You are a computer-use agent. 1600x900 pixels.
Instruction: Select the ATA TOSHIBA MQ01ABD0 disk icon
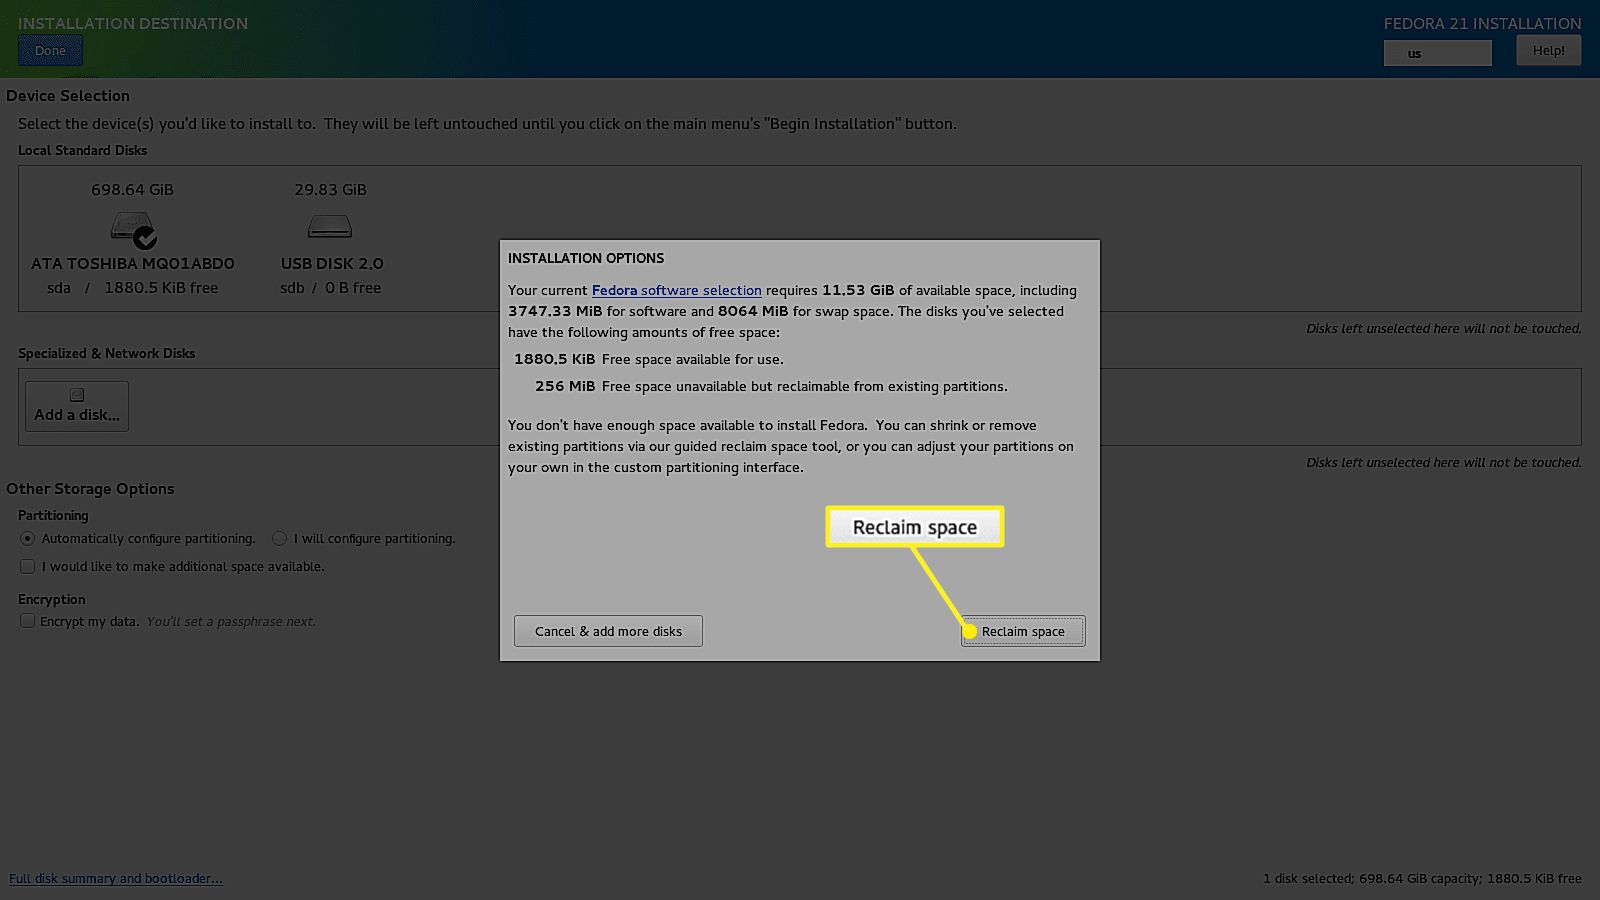[x=133, y=230]
